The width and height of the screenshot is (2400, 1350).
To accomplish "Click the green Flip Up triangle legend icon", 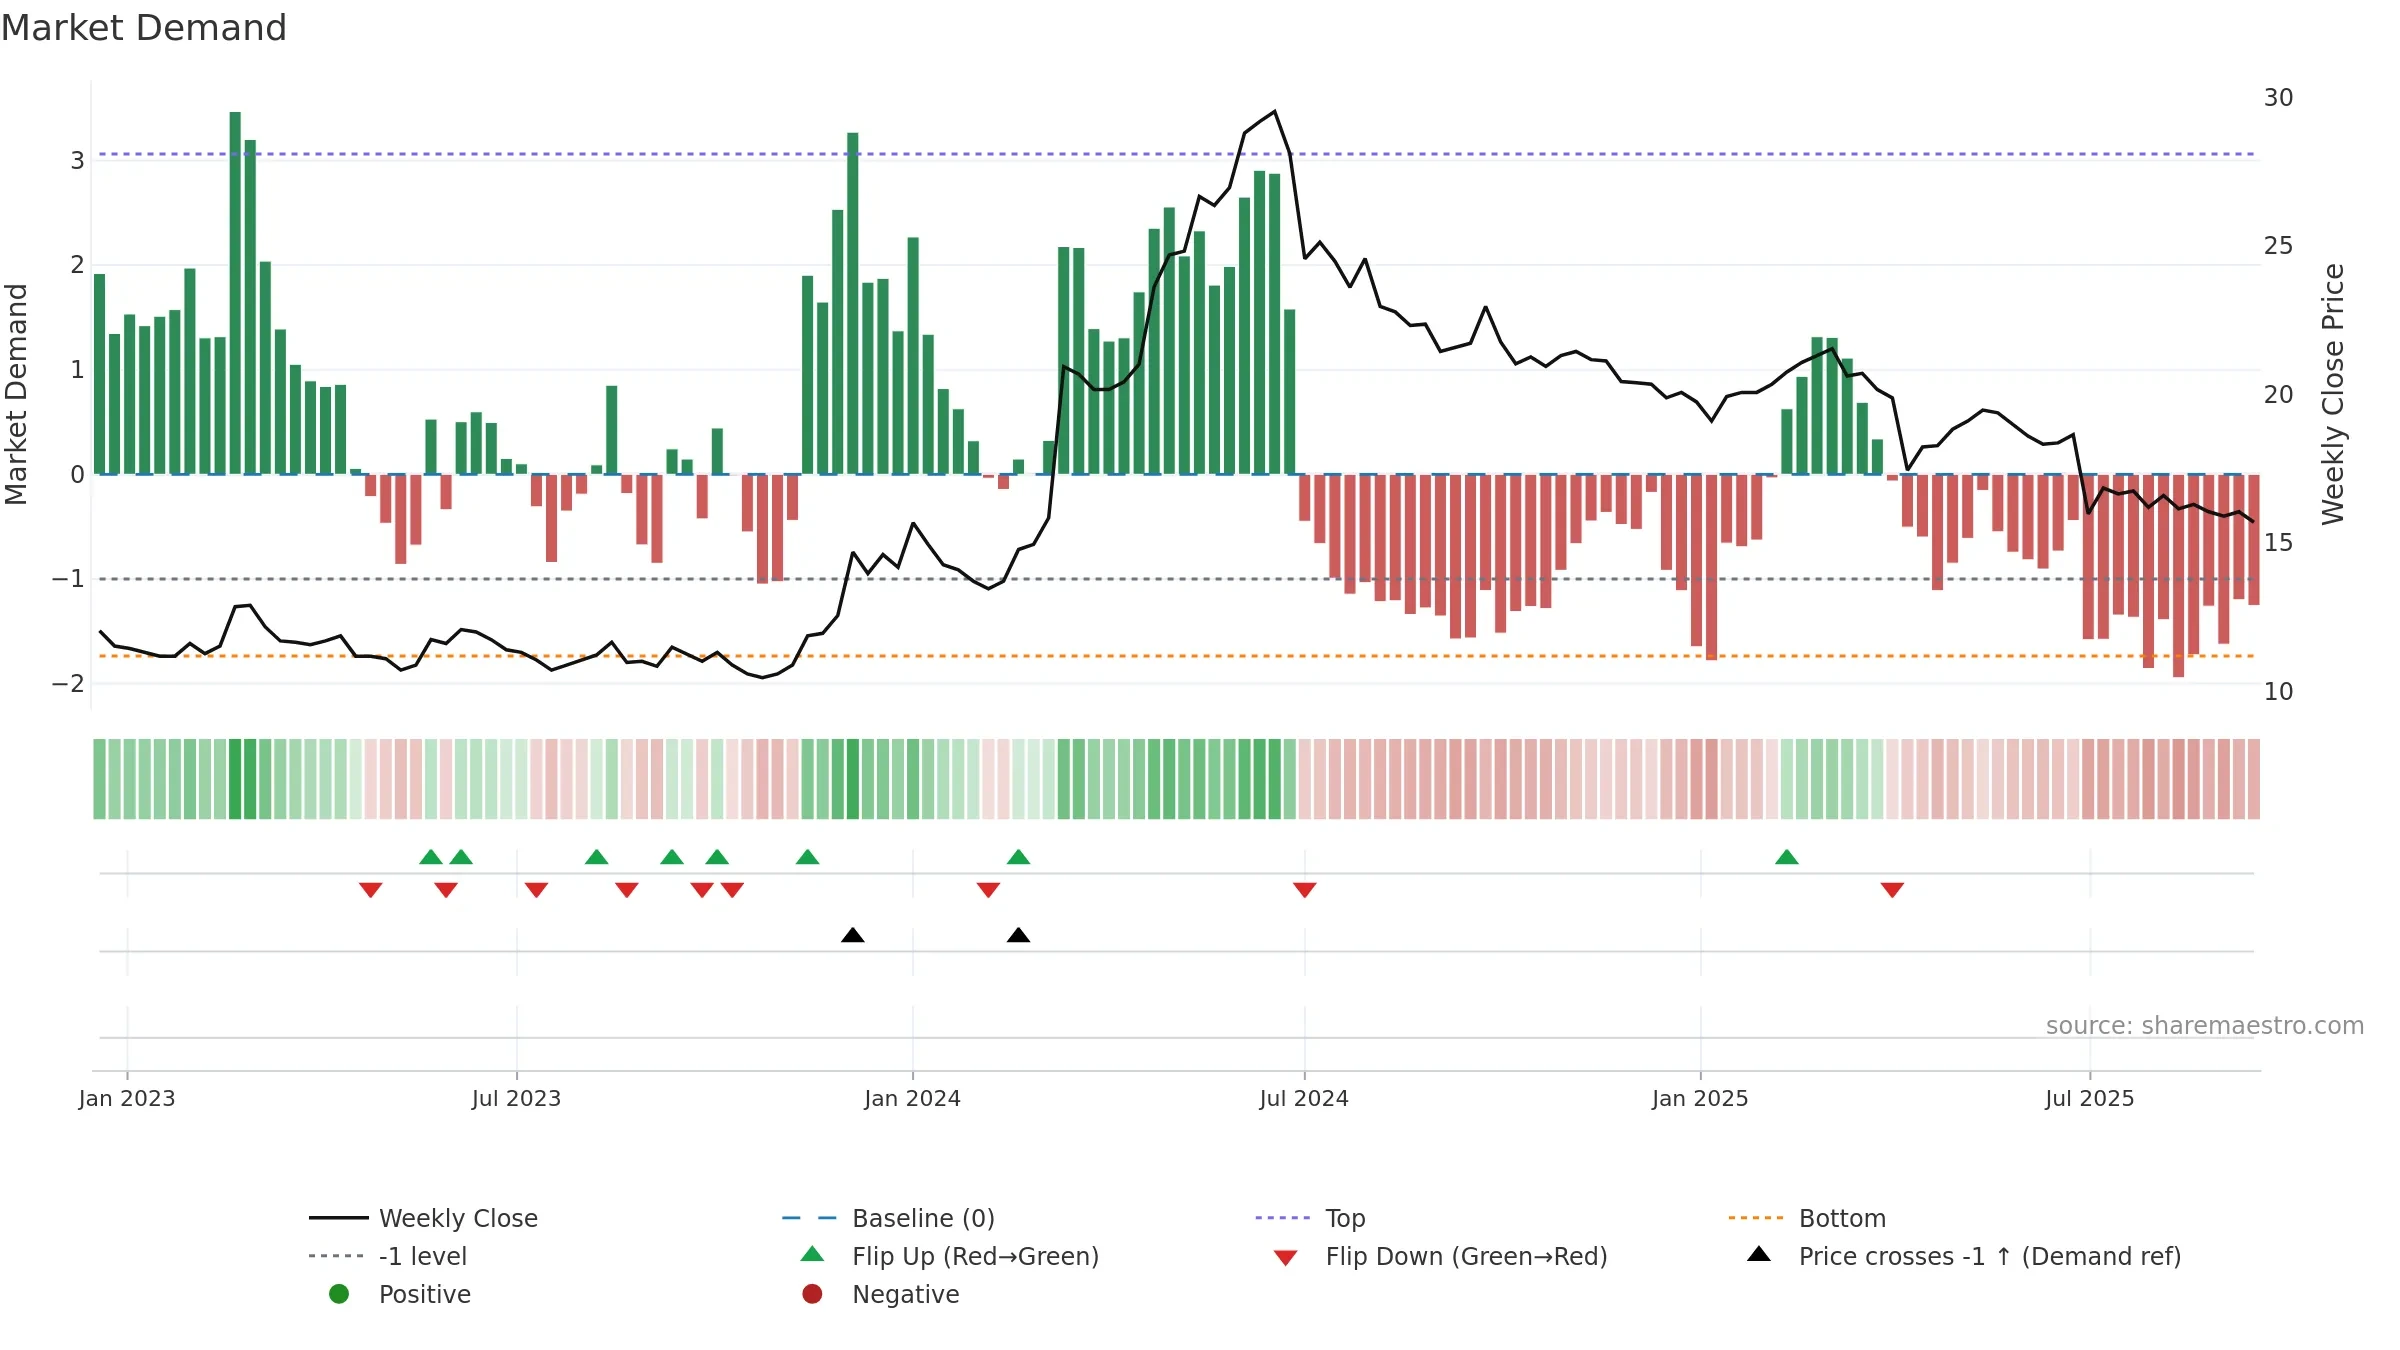I will [812, 1254].
